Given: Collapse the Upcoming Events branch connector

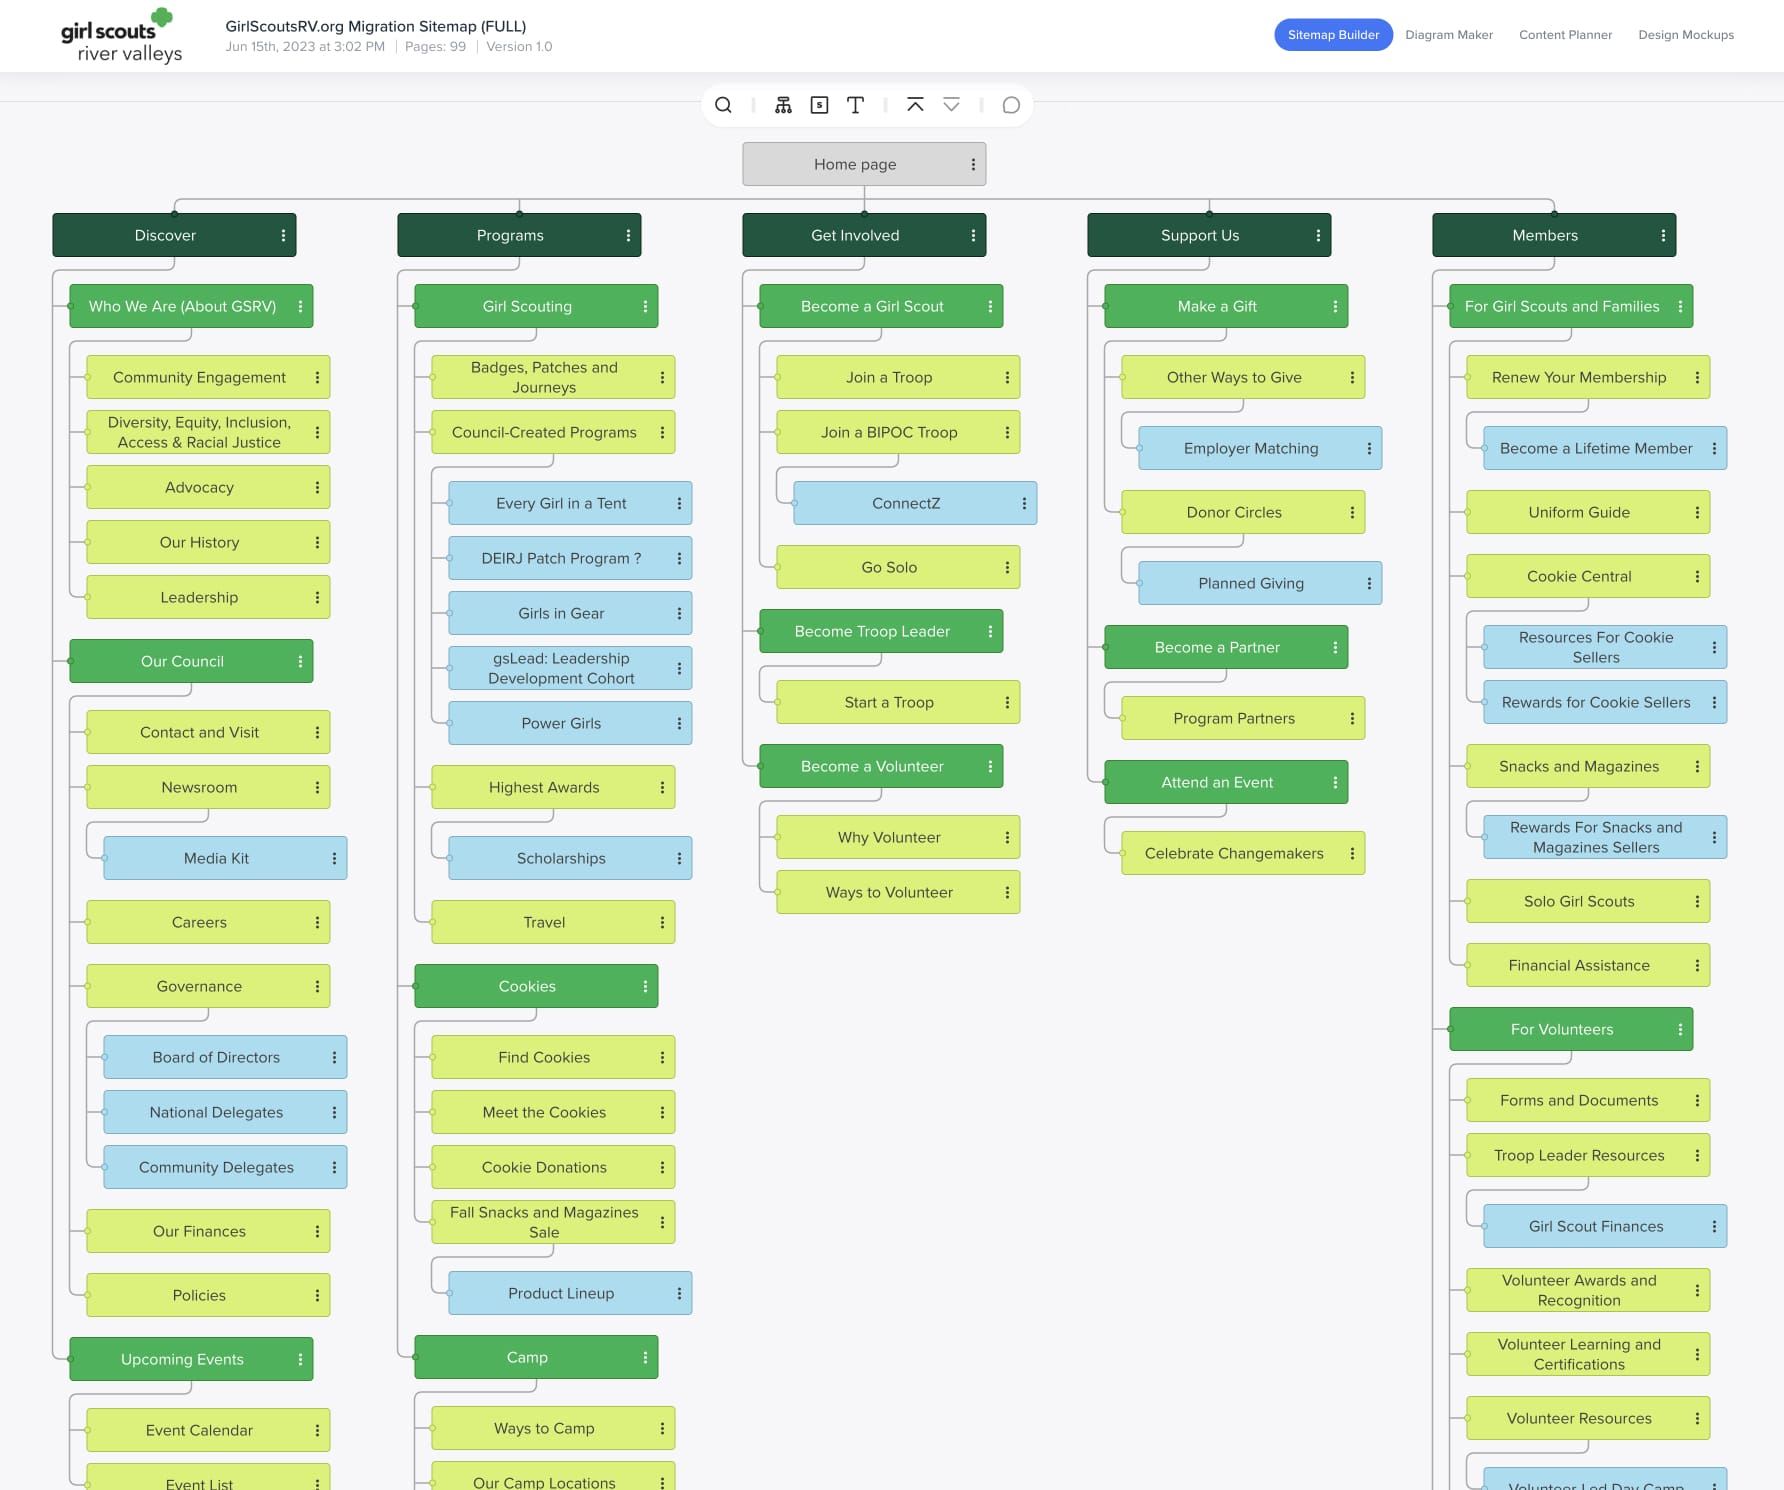Looking at the screenshot, I should point(71,1359).
